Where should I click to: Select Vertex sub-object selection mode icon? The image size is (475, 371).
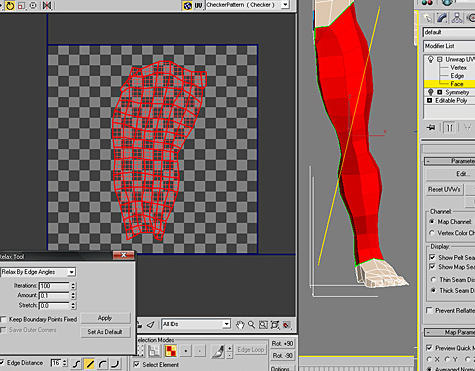click(x=140, y=351)
